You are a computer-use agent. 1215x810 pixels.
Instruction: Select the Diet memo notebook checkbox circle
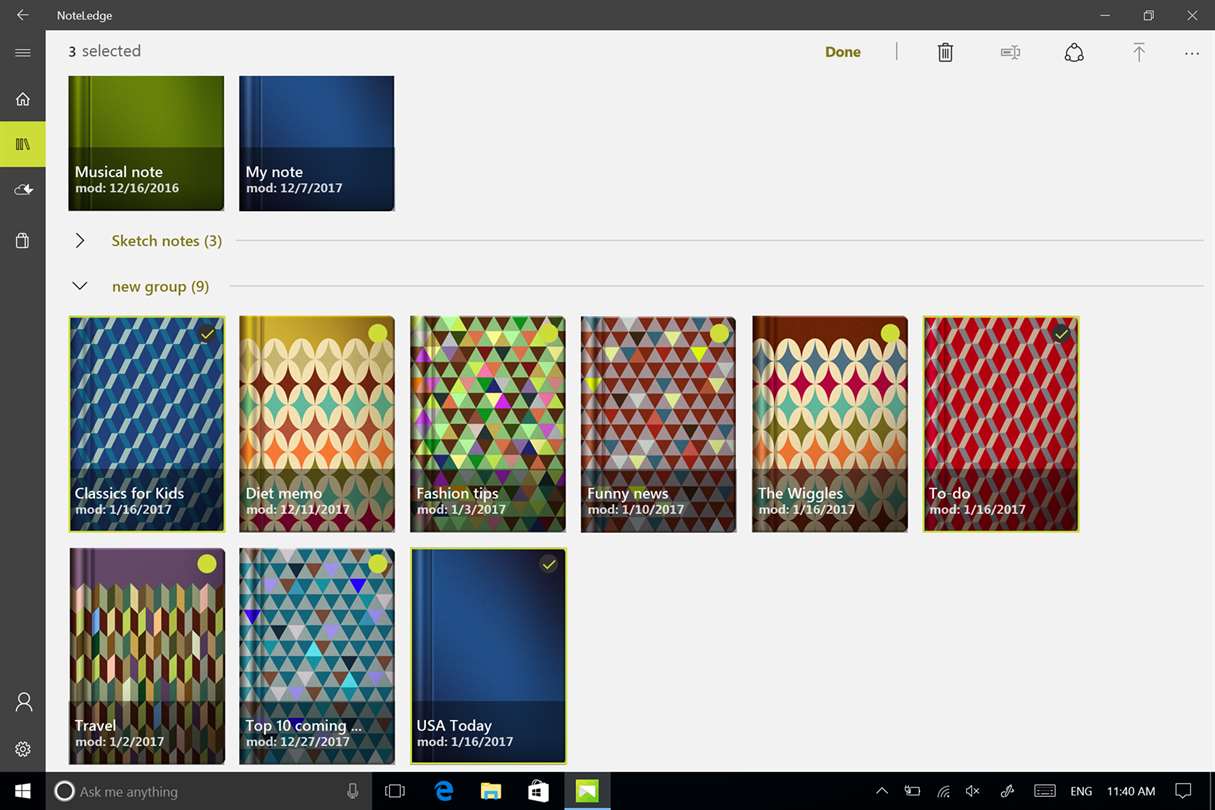click(377, 333)
